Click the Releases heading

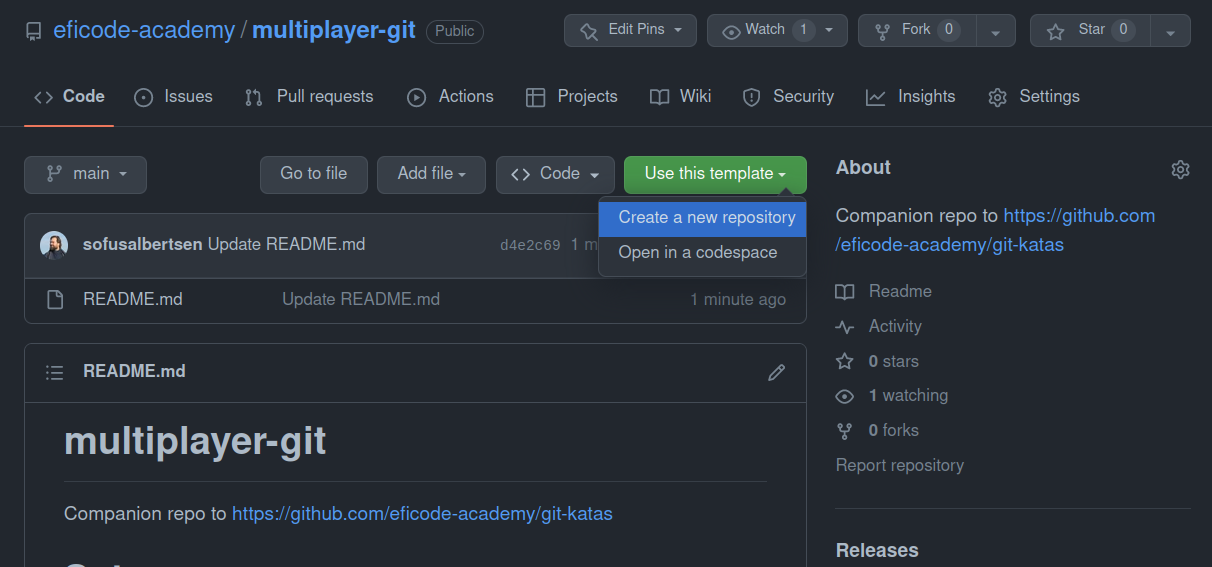coord(877,550)
